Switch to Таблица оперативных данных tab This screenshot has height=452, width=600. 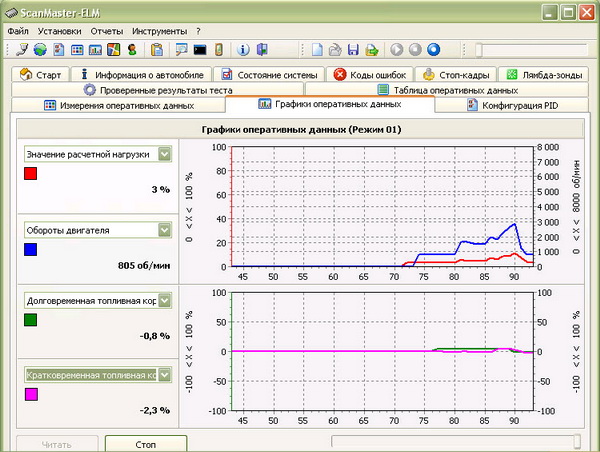click(447, 90)
